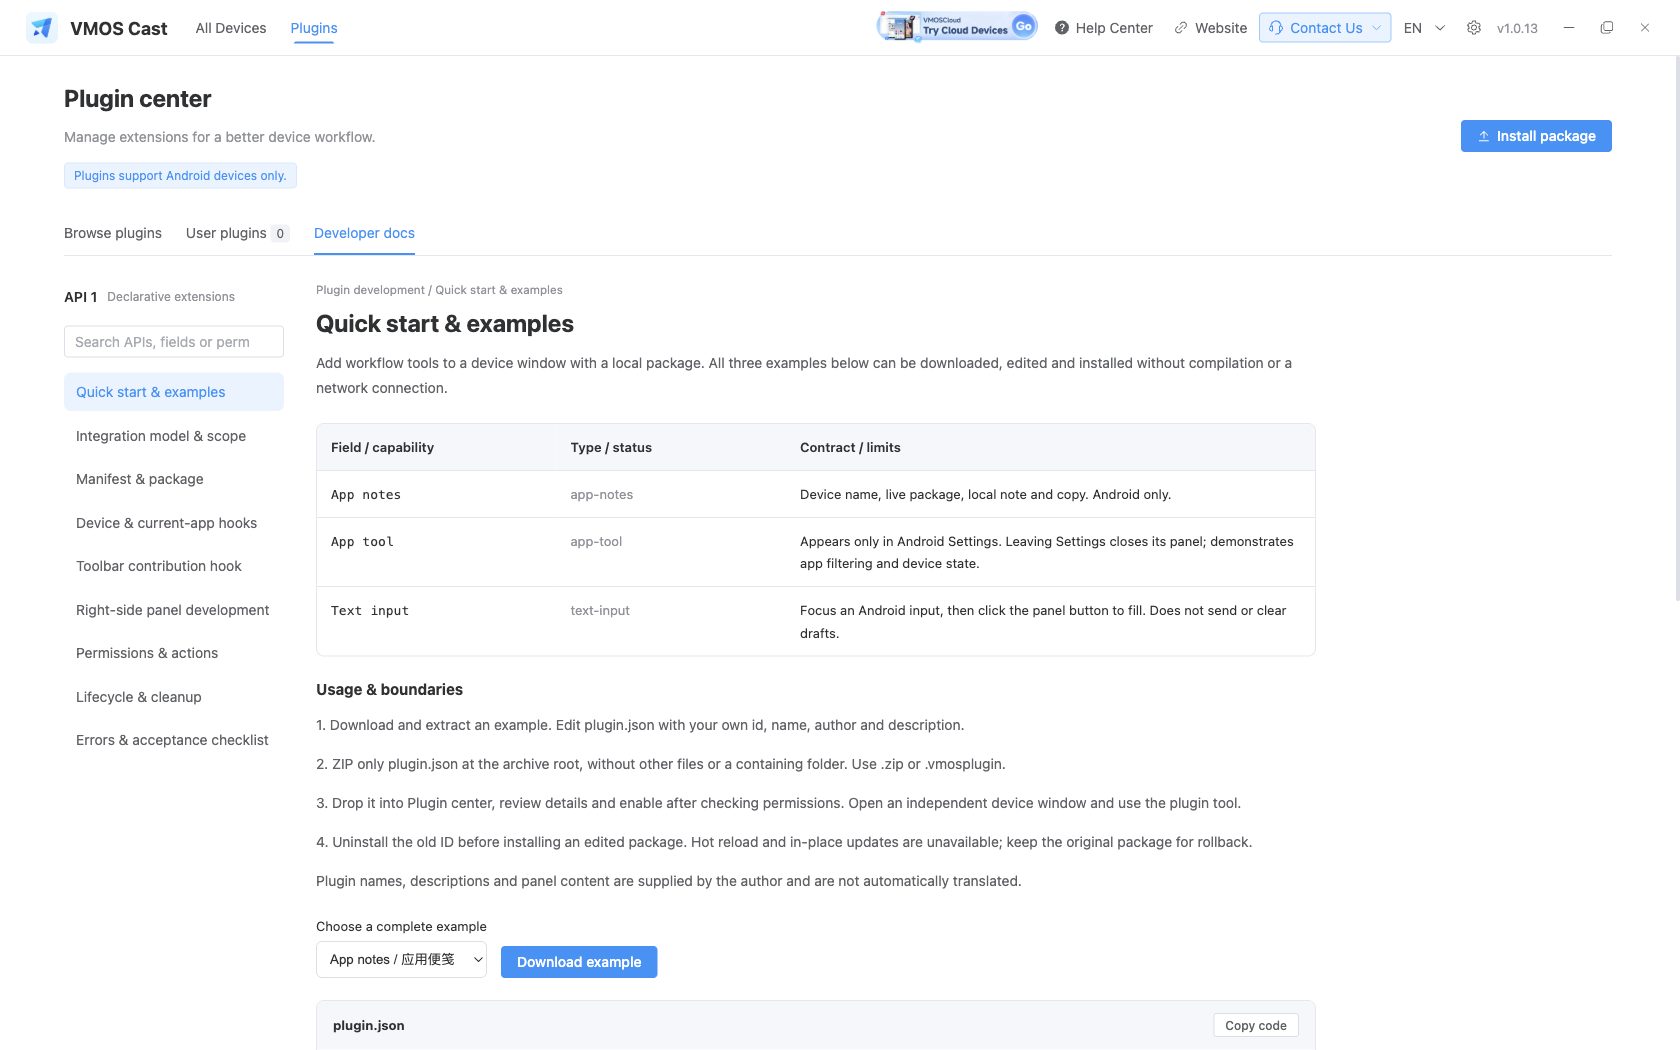Click the Website link chain icon
This screenshot has width=1680, height=1050.
[1181, 28]
